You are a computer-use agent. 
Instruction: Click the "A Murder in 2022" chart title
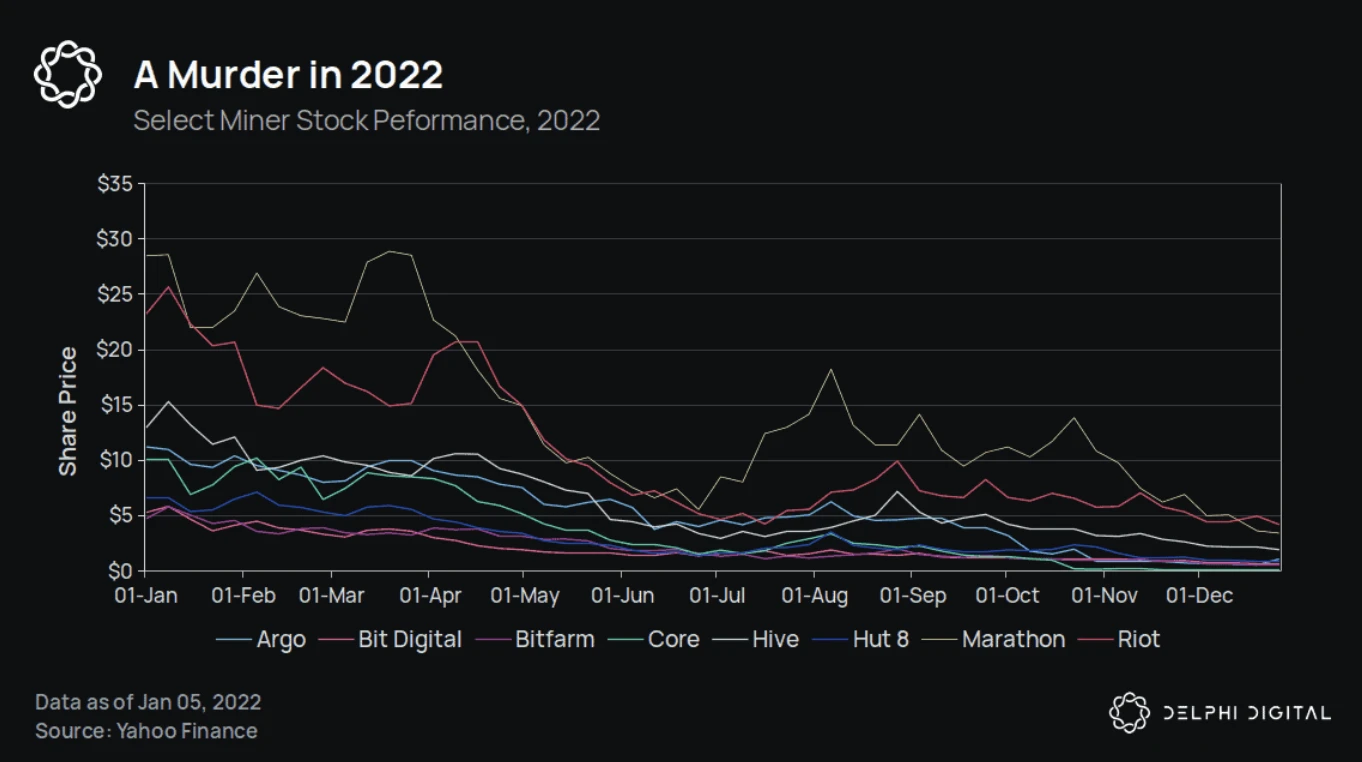coord(288,75)
